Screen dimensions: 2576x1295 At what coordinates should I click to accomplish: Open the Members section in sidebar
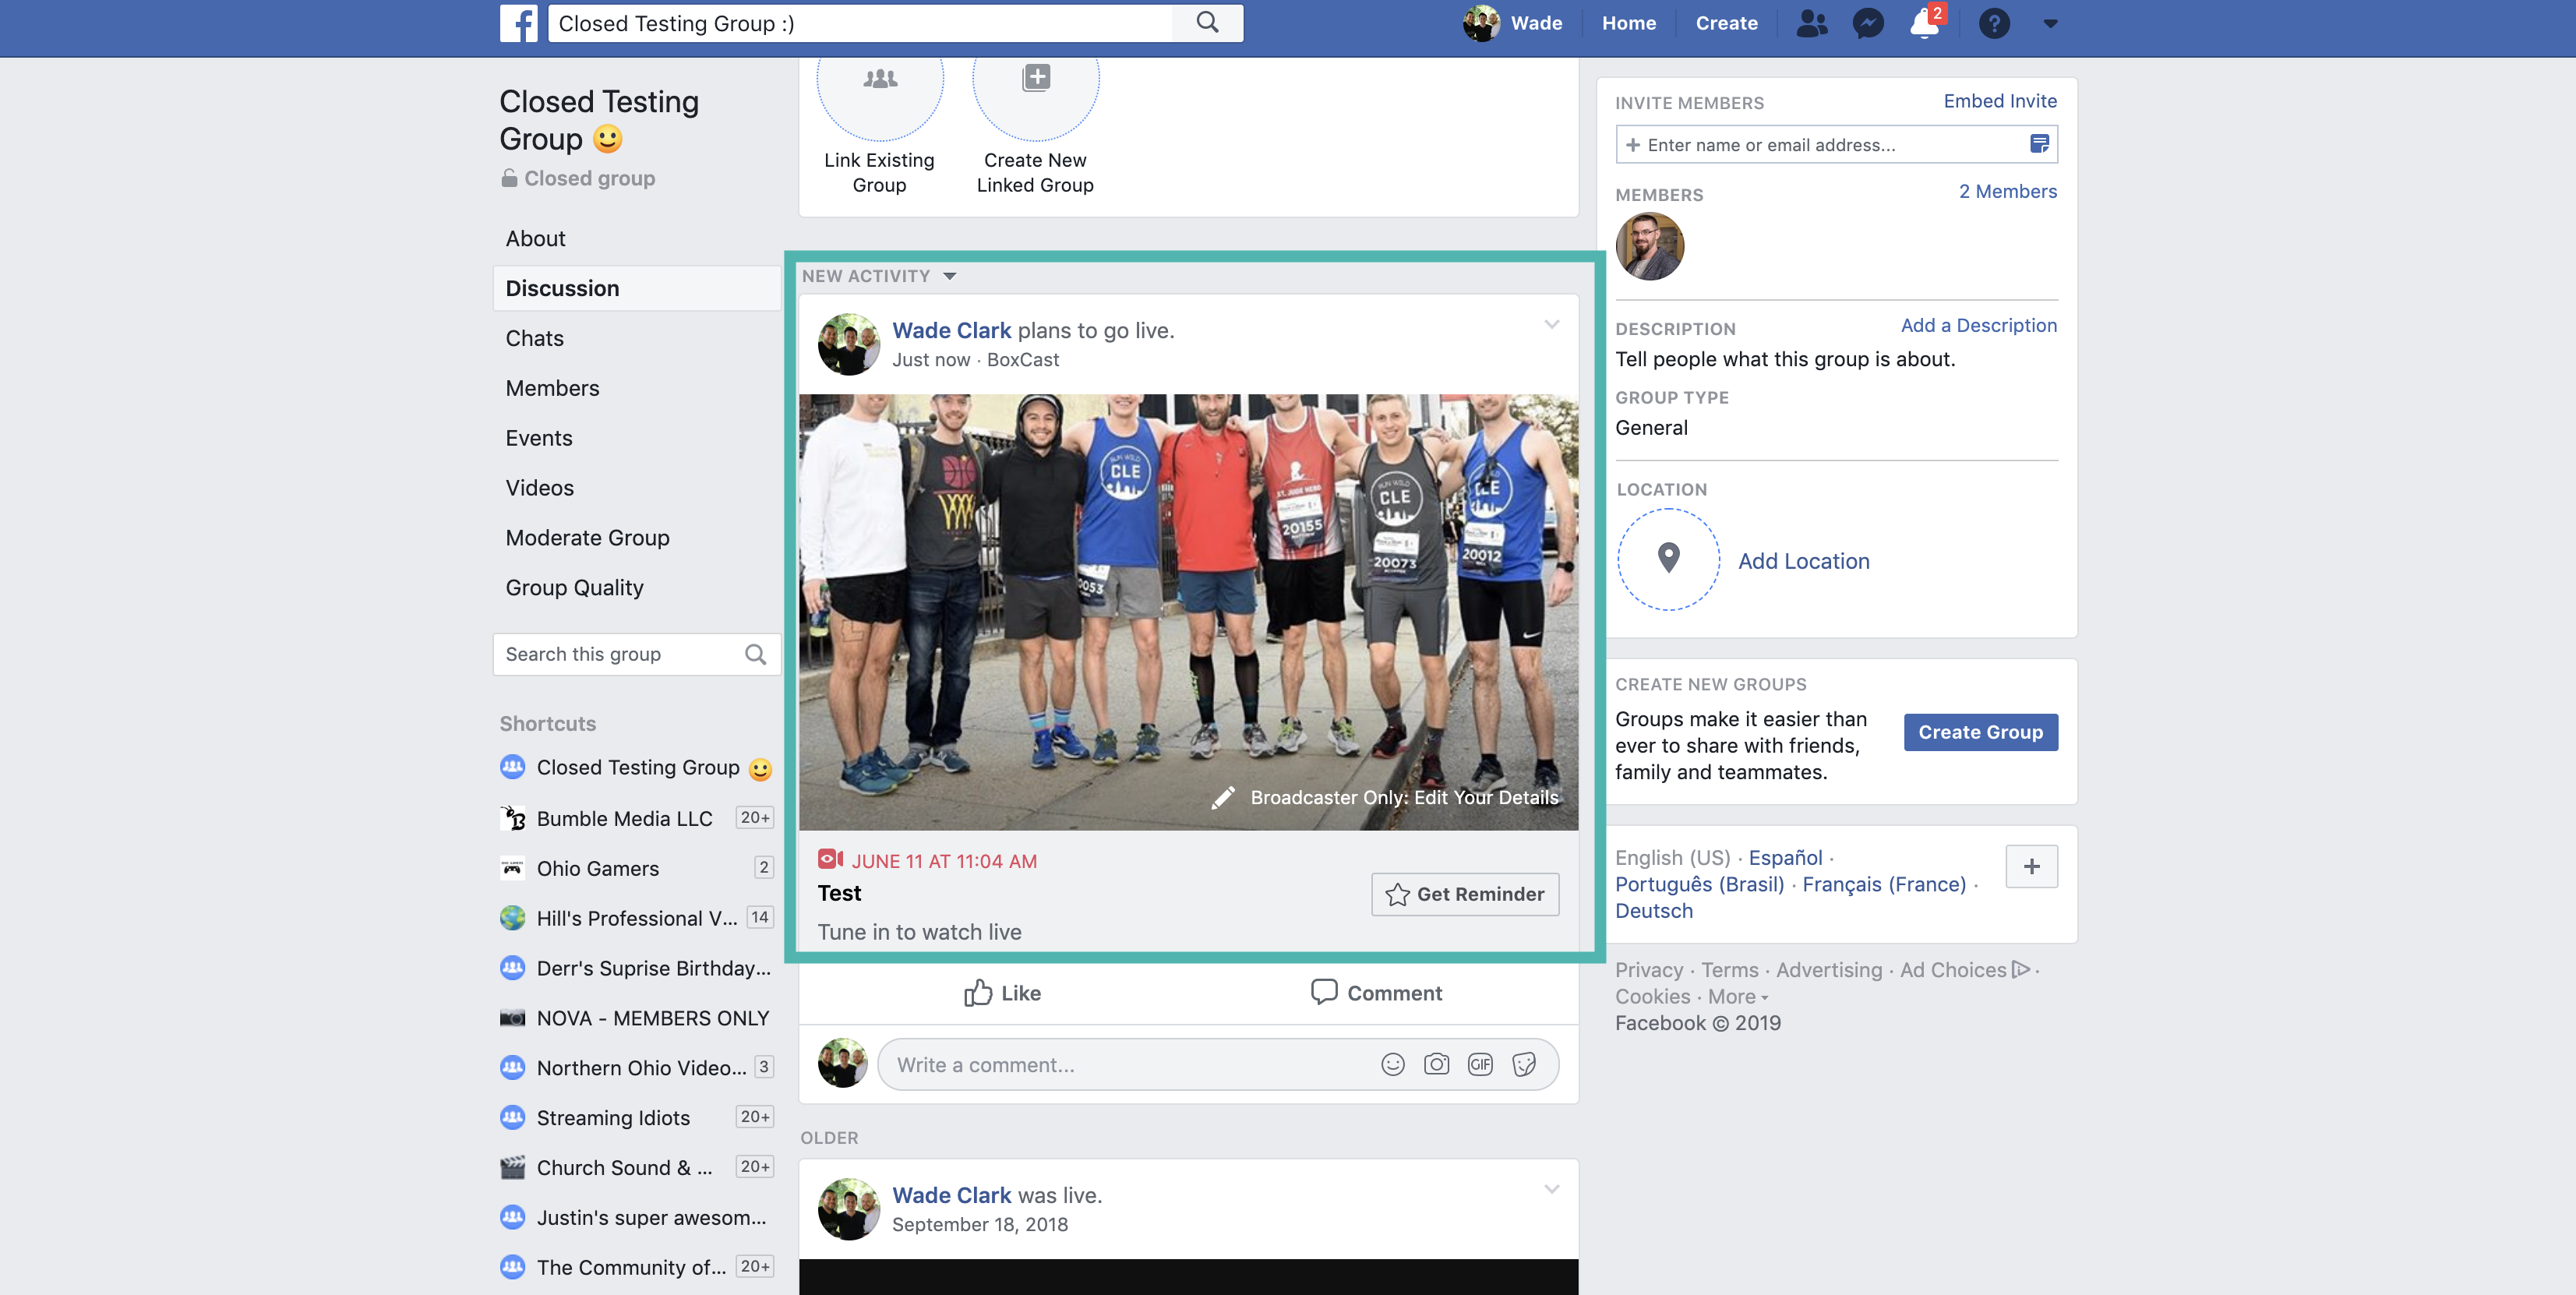click(x=552, y=388)
